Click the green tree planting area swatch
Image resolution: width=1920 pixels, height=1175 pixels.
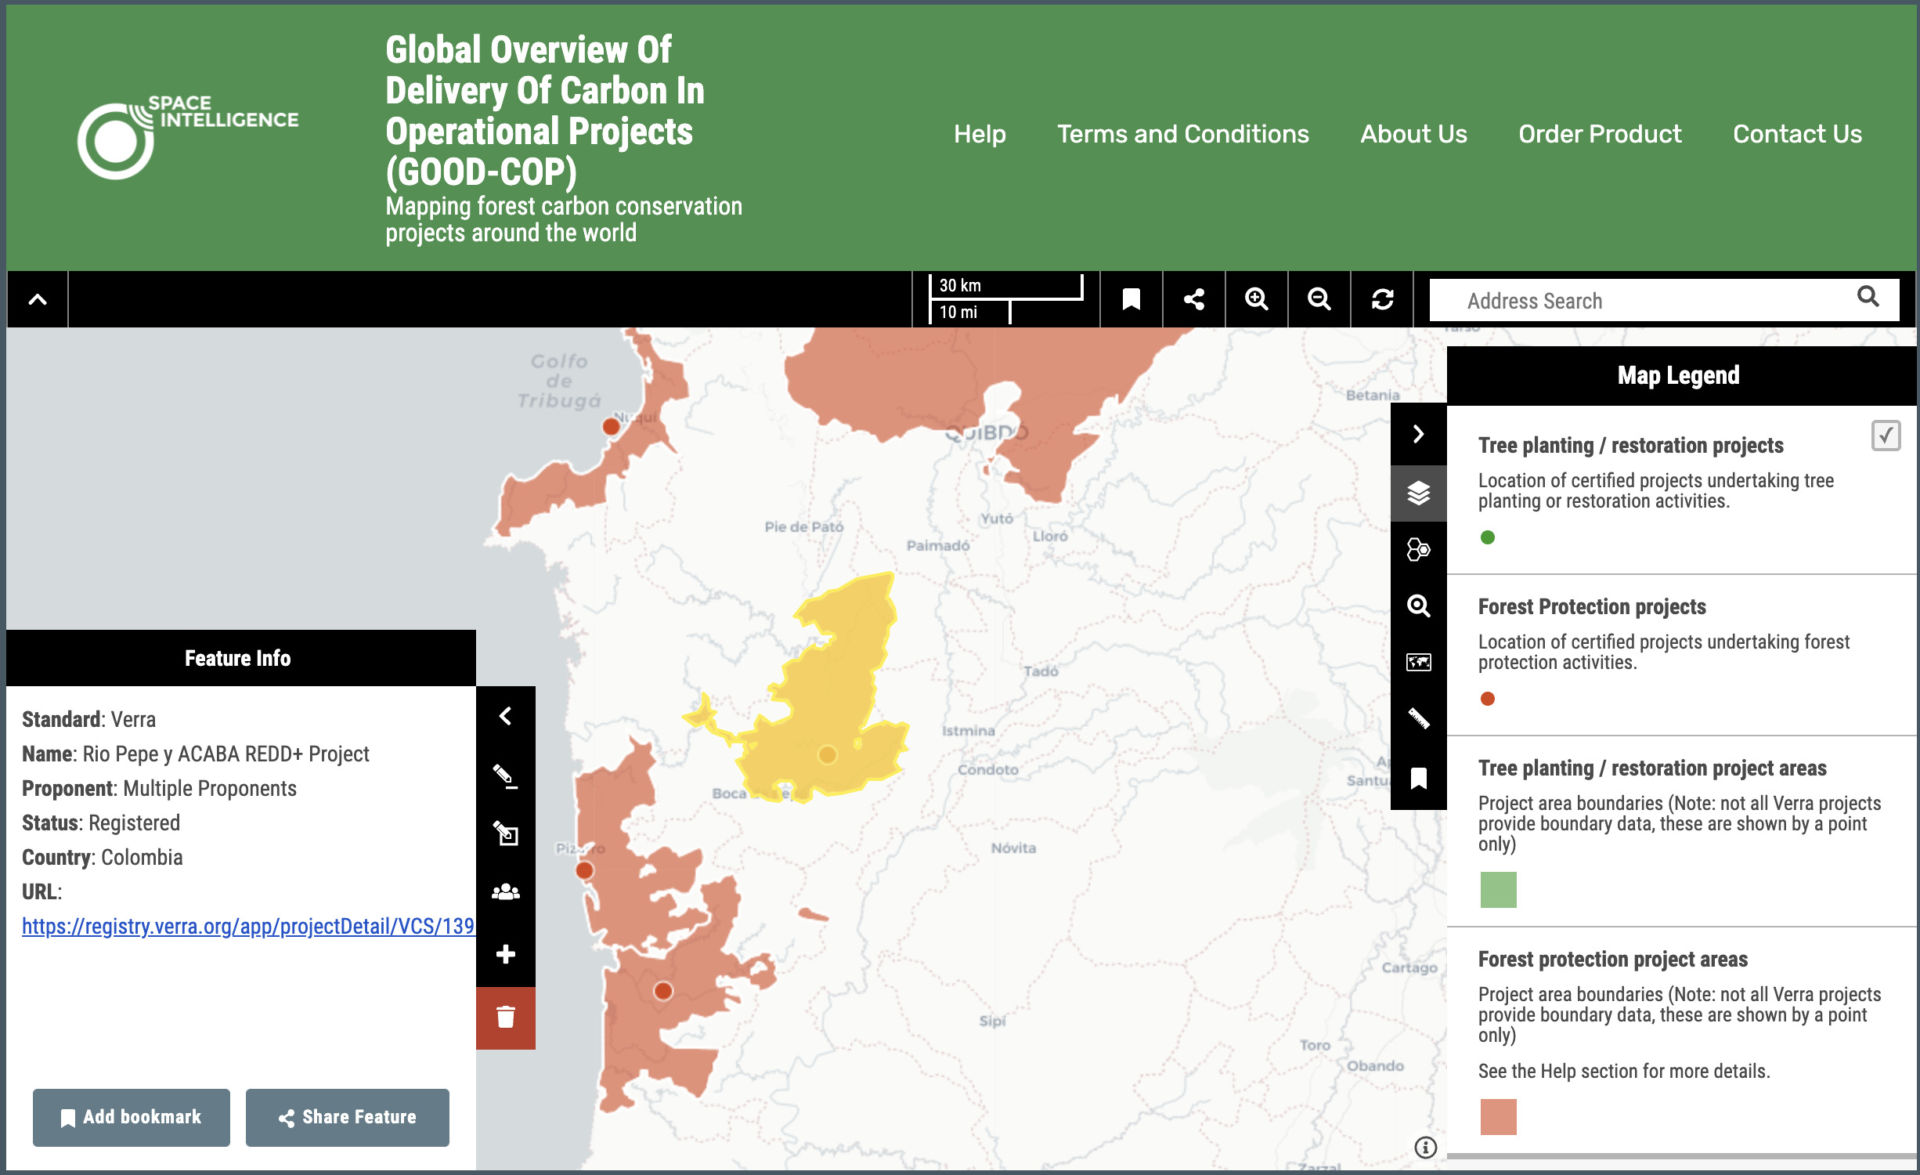[x=1498, y=890]
